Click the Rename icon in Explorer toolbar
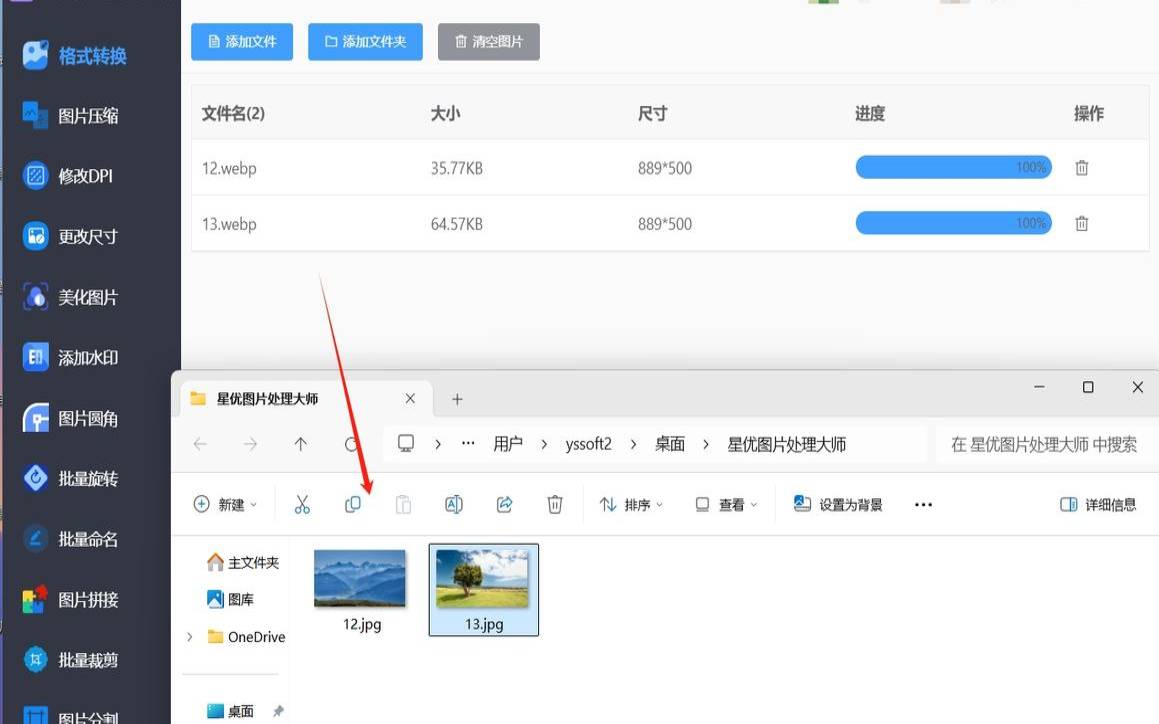Screen dimensions: 1159x724 pos(453,504)
